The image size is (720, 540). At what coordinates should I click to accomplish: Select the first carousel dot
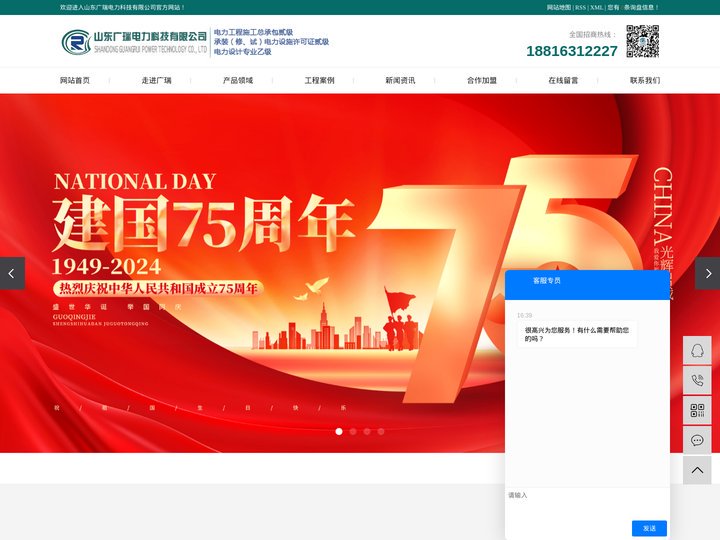pos(339,431)
